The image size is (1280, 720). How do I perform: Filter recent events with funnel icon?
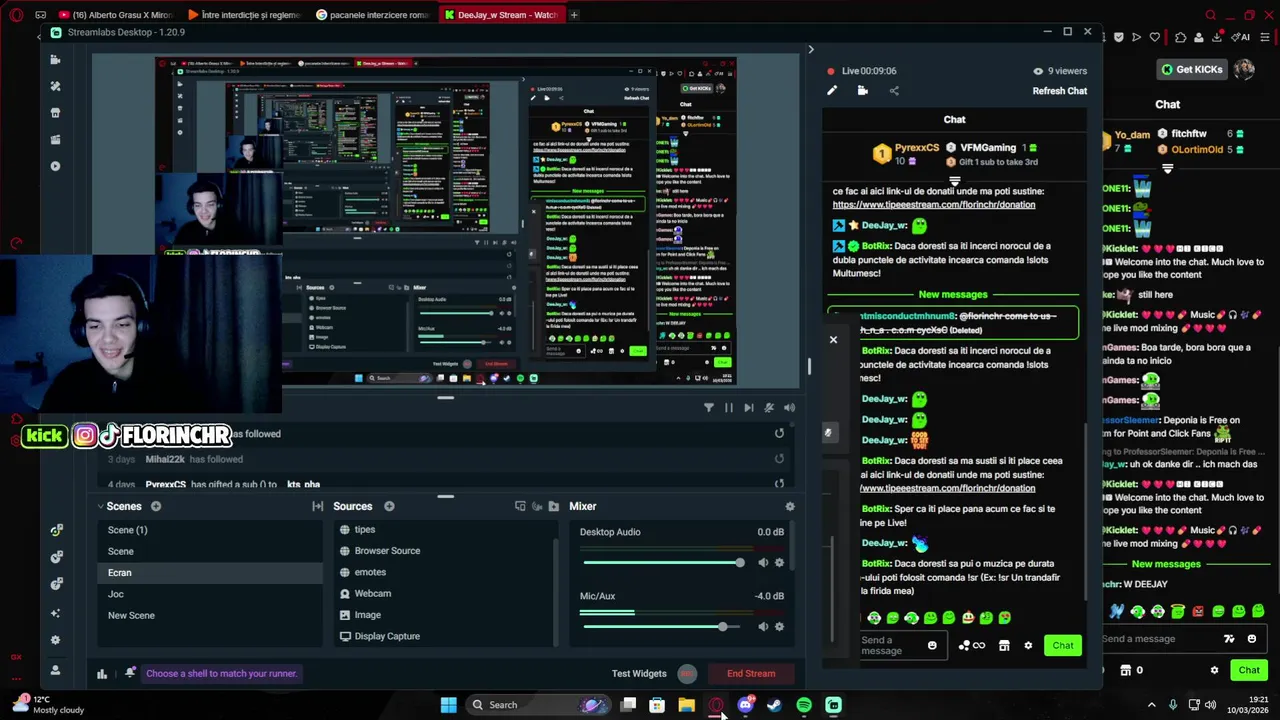click(709, 408)
